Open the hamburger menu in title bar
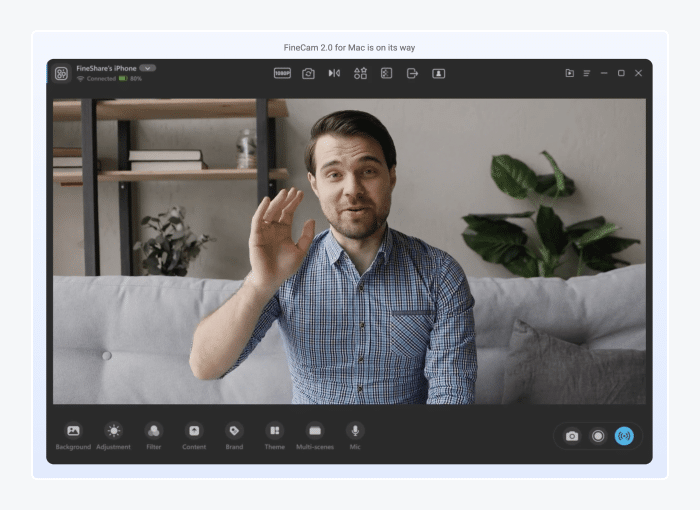The width and height of the screenshot is (700, 510). pos(587,73)
